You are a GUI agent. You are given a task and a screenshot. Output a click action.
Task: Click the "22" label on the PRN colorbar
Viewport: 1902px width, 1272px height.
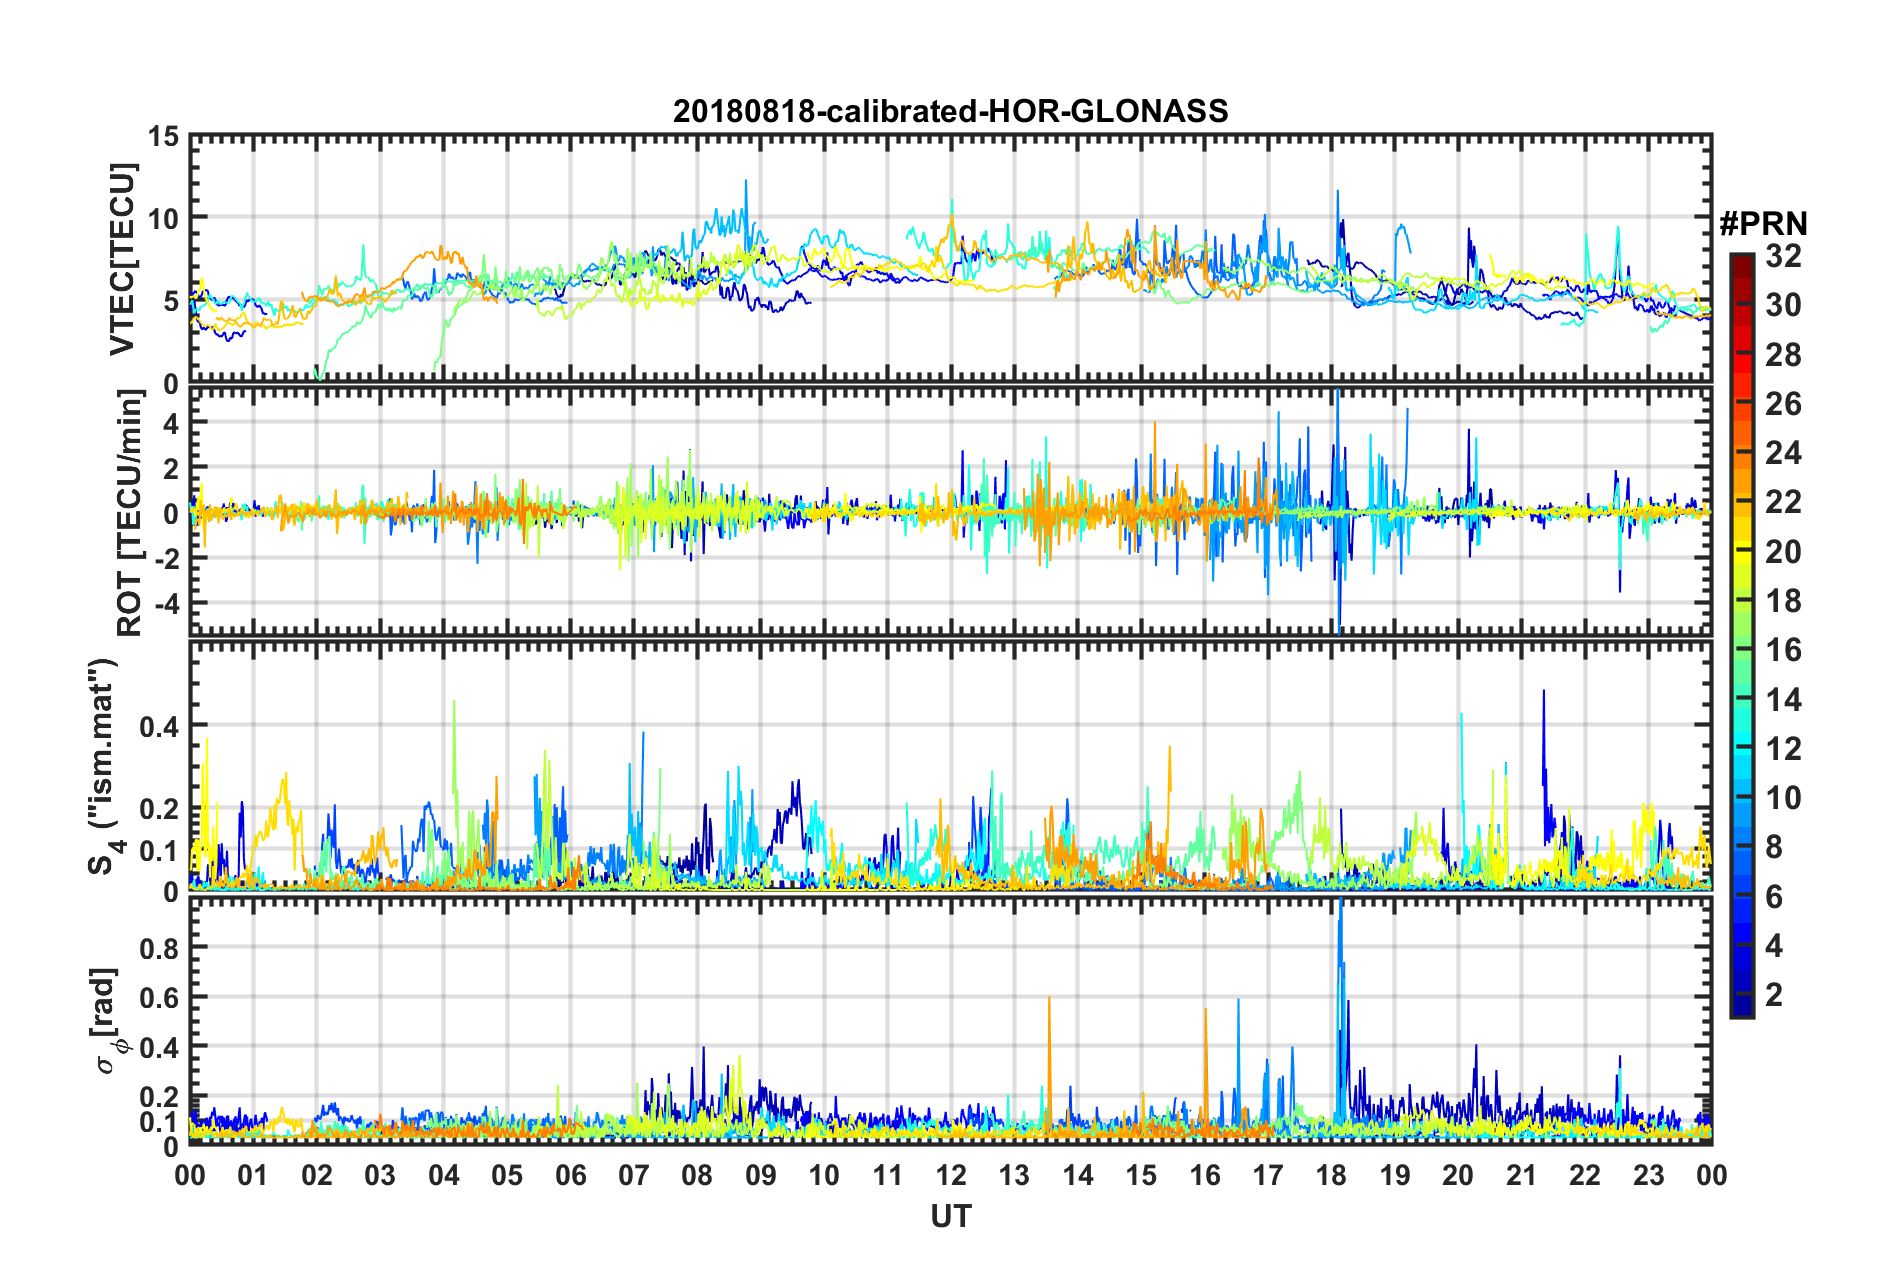tap(1783, 502)
